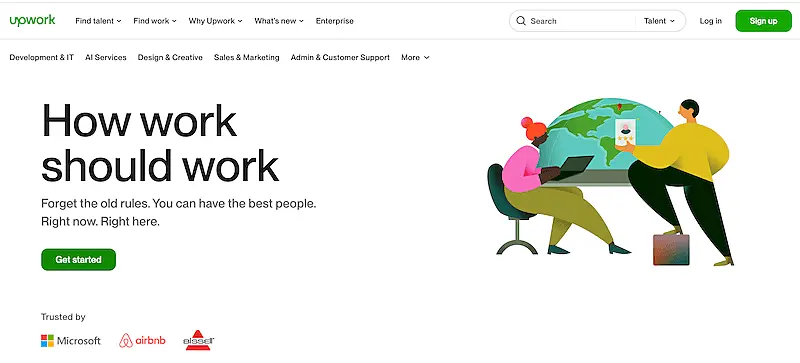This screenshot has height=363, width=800.
Task: Click the Microsoft logo
Action: 71,341
